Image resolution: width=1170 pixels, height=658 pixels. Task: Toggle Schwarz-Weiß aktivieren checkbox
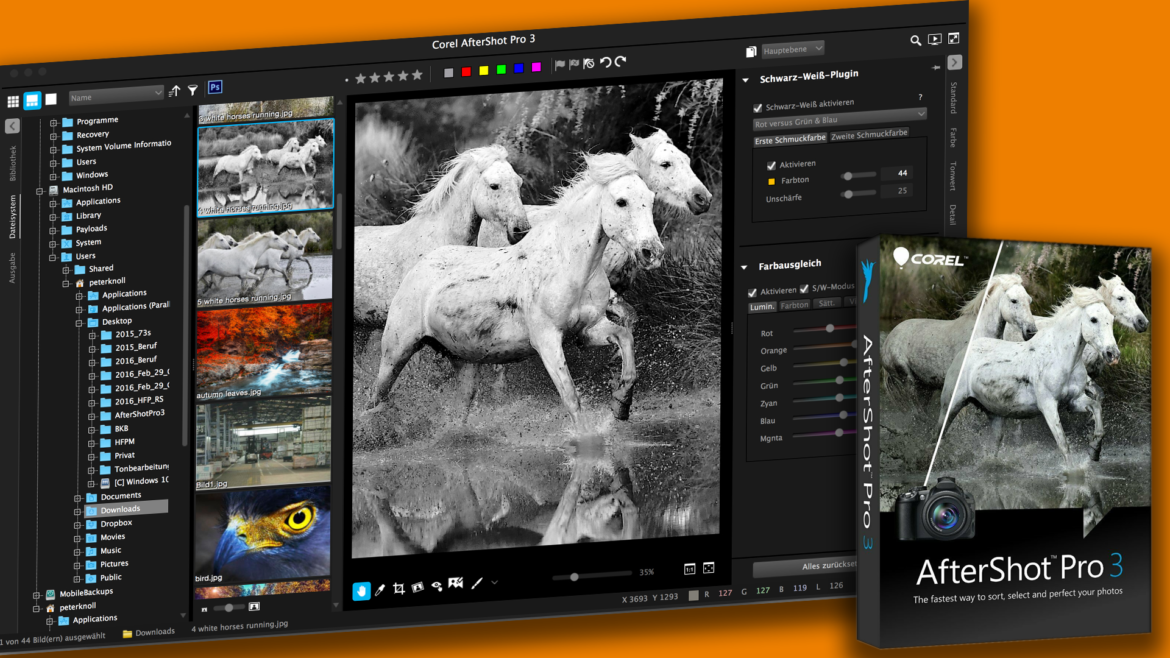pyautogui.click(x=758, y=107)
